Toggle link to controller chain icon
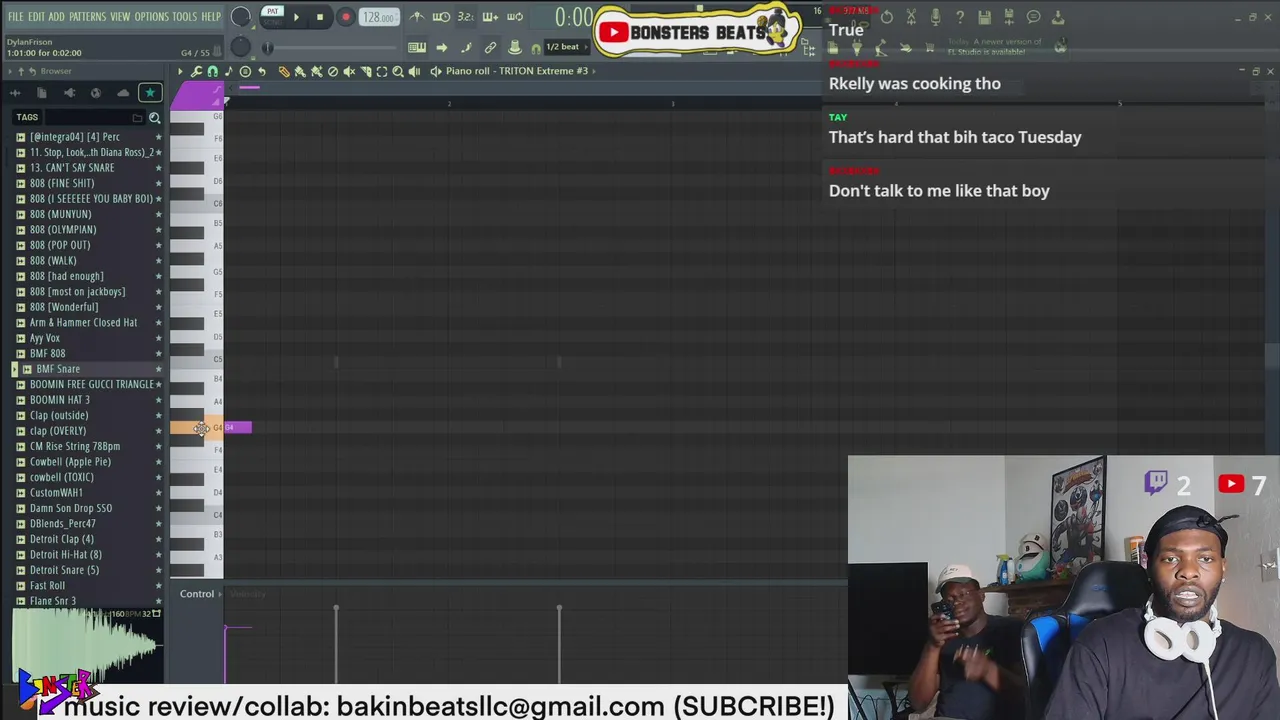 (490, 47)
